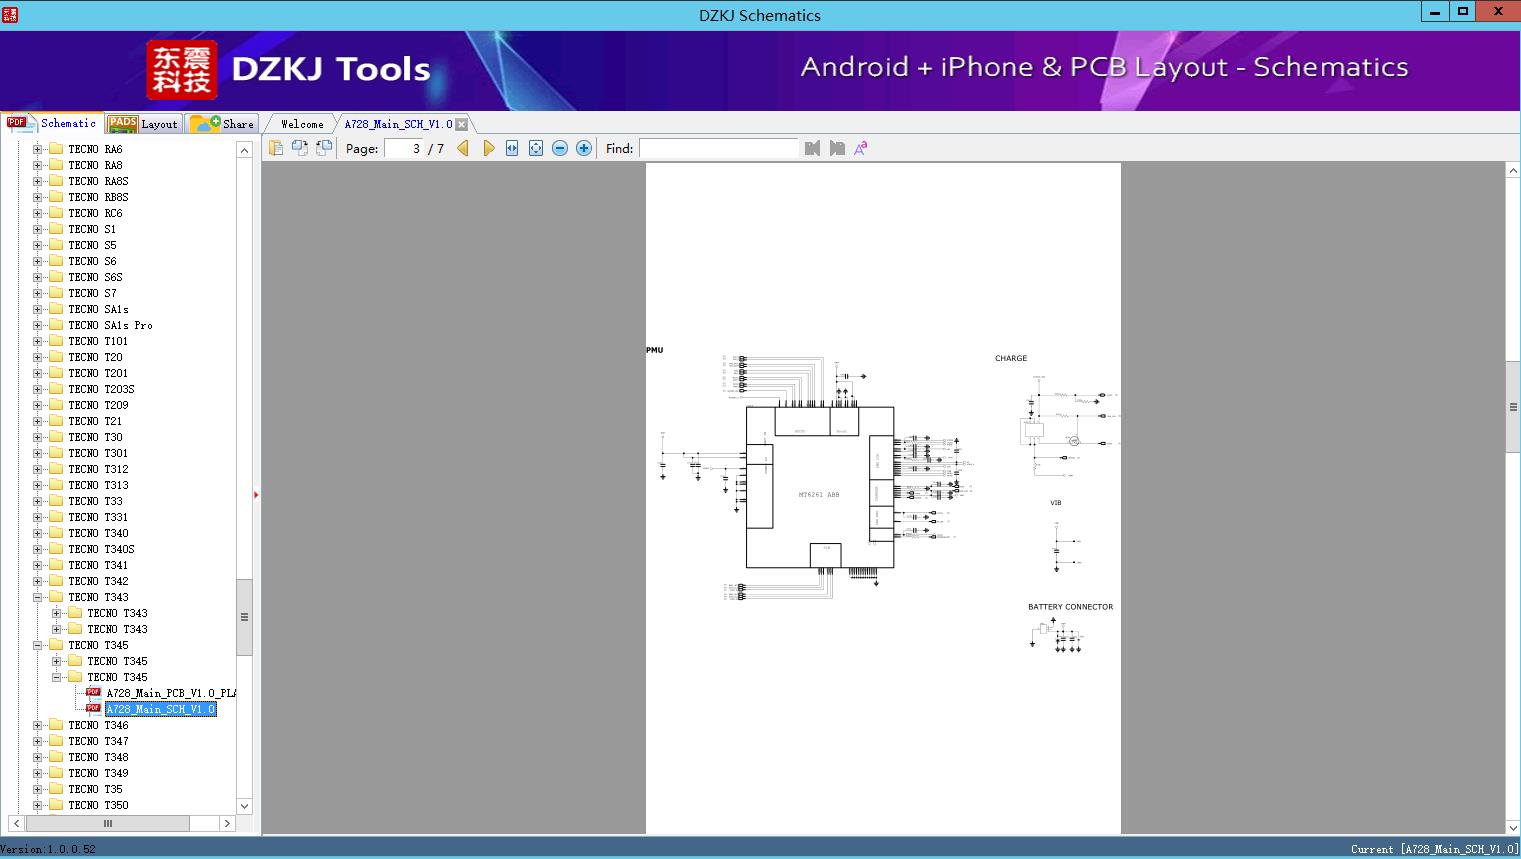1521x859 pixels.
Task: Click the tree horizontal scrollbar thumb
Action: click(107, 823)
